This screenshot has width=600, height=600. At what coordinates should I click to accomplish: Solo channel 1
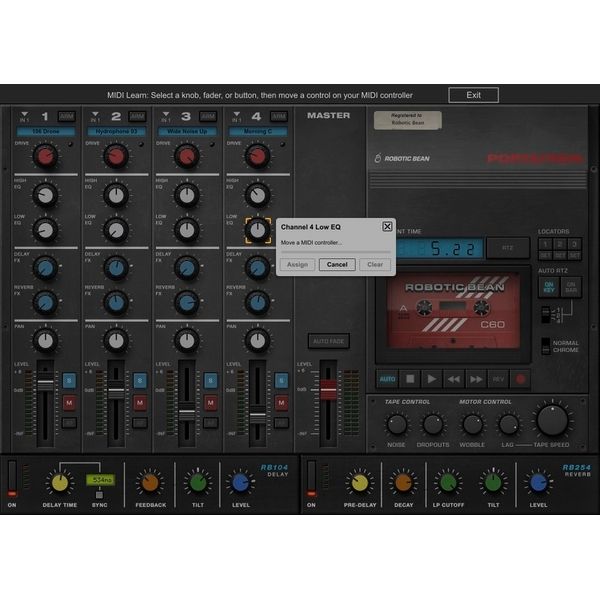pos(69,381)
